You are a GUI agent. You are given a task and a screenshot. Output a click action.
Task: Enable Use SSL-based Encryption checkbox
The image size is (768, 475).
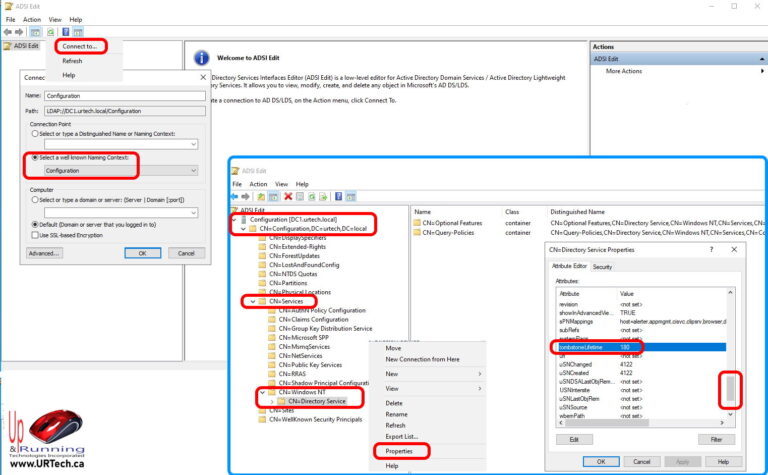click(35, 235)
